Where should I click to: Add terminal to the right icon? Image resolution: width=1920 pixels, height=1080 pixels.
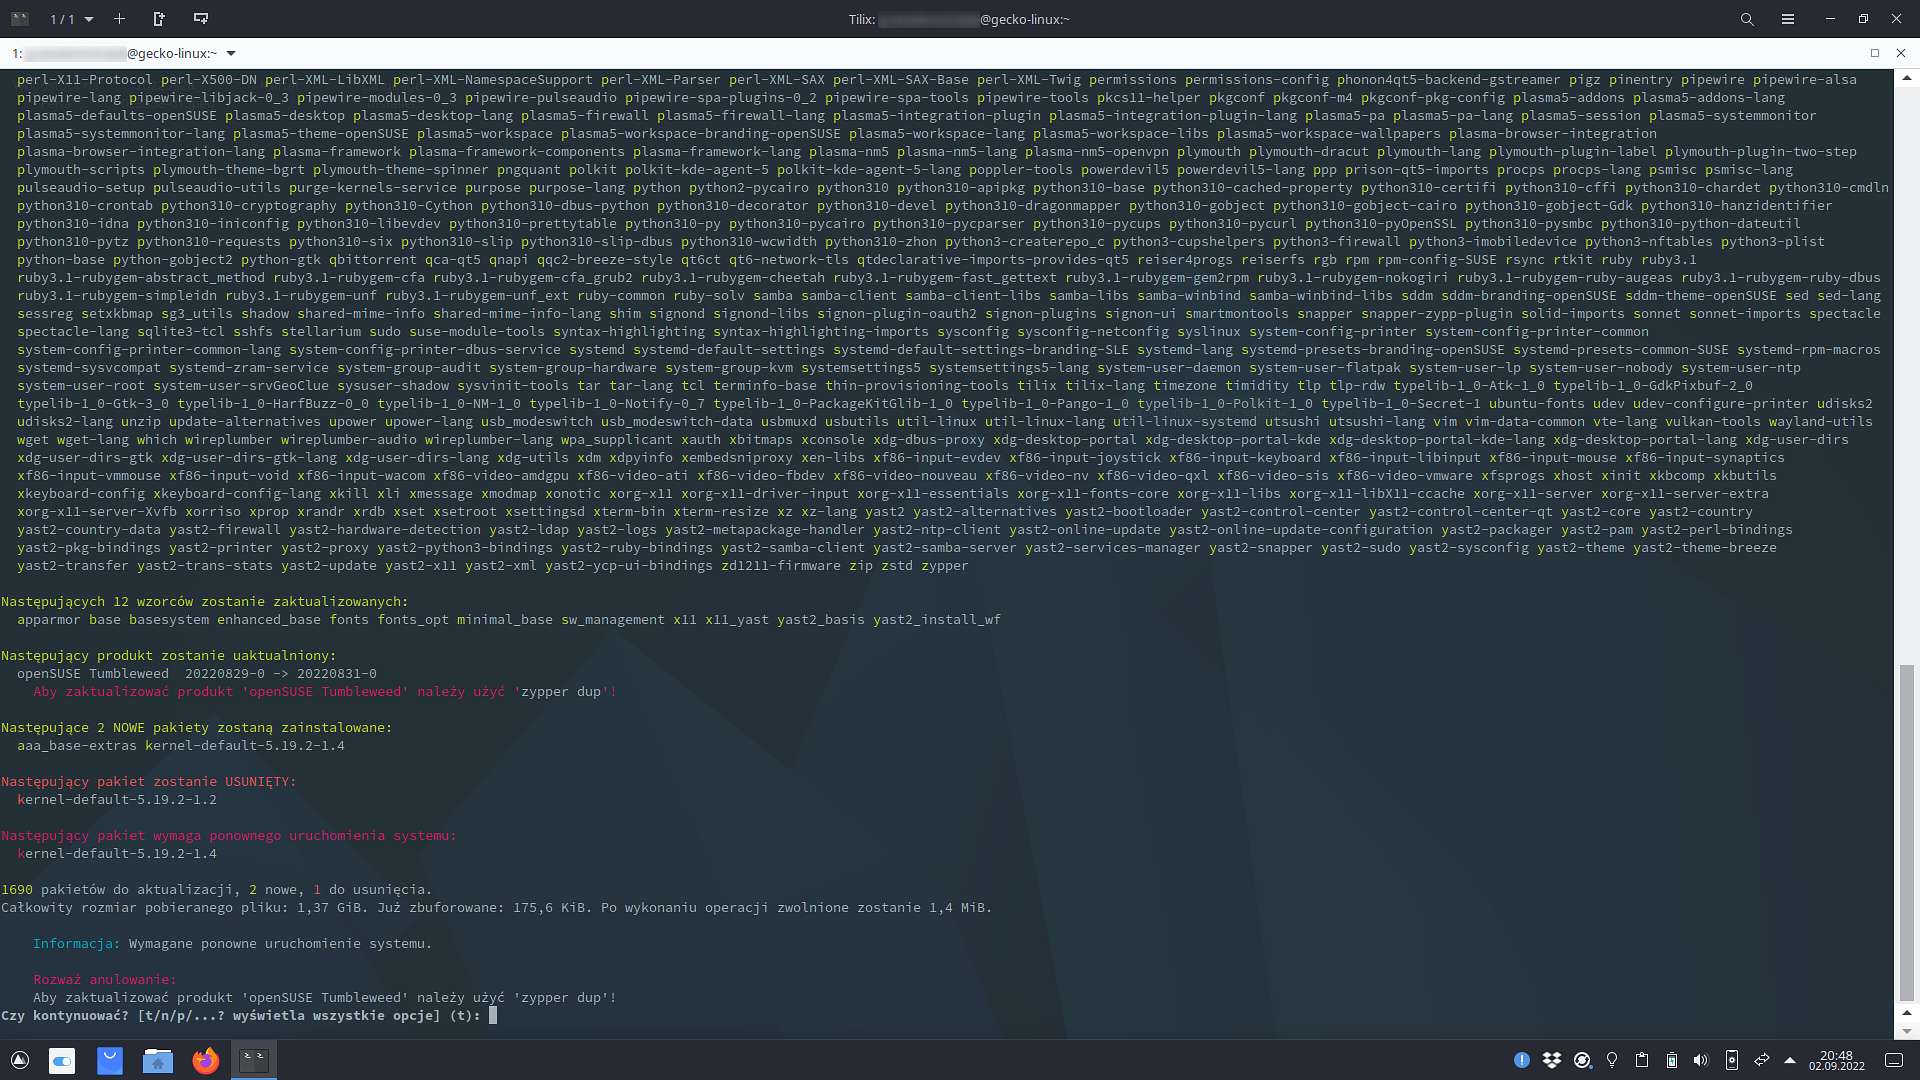pyautogui.click(x=159, y=19)
